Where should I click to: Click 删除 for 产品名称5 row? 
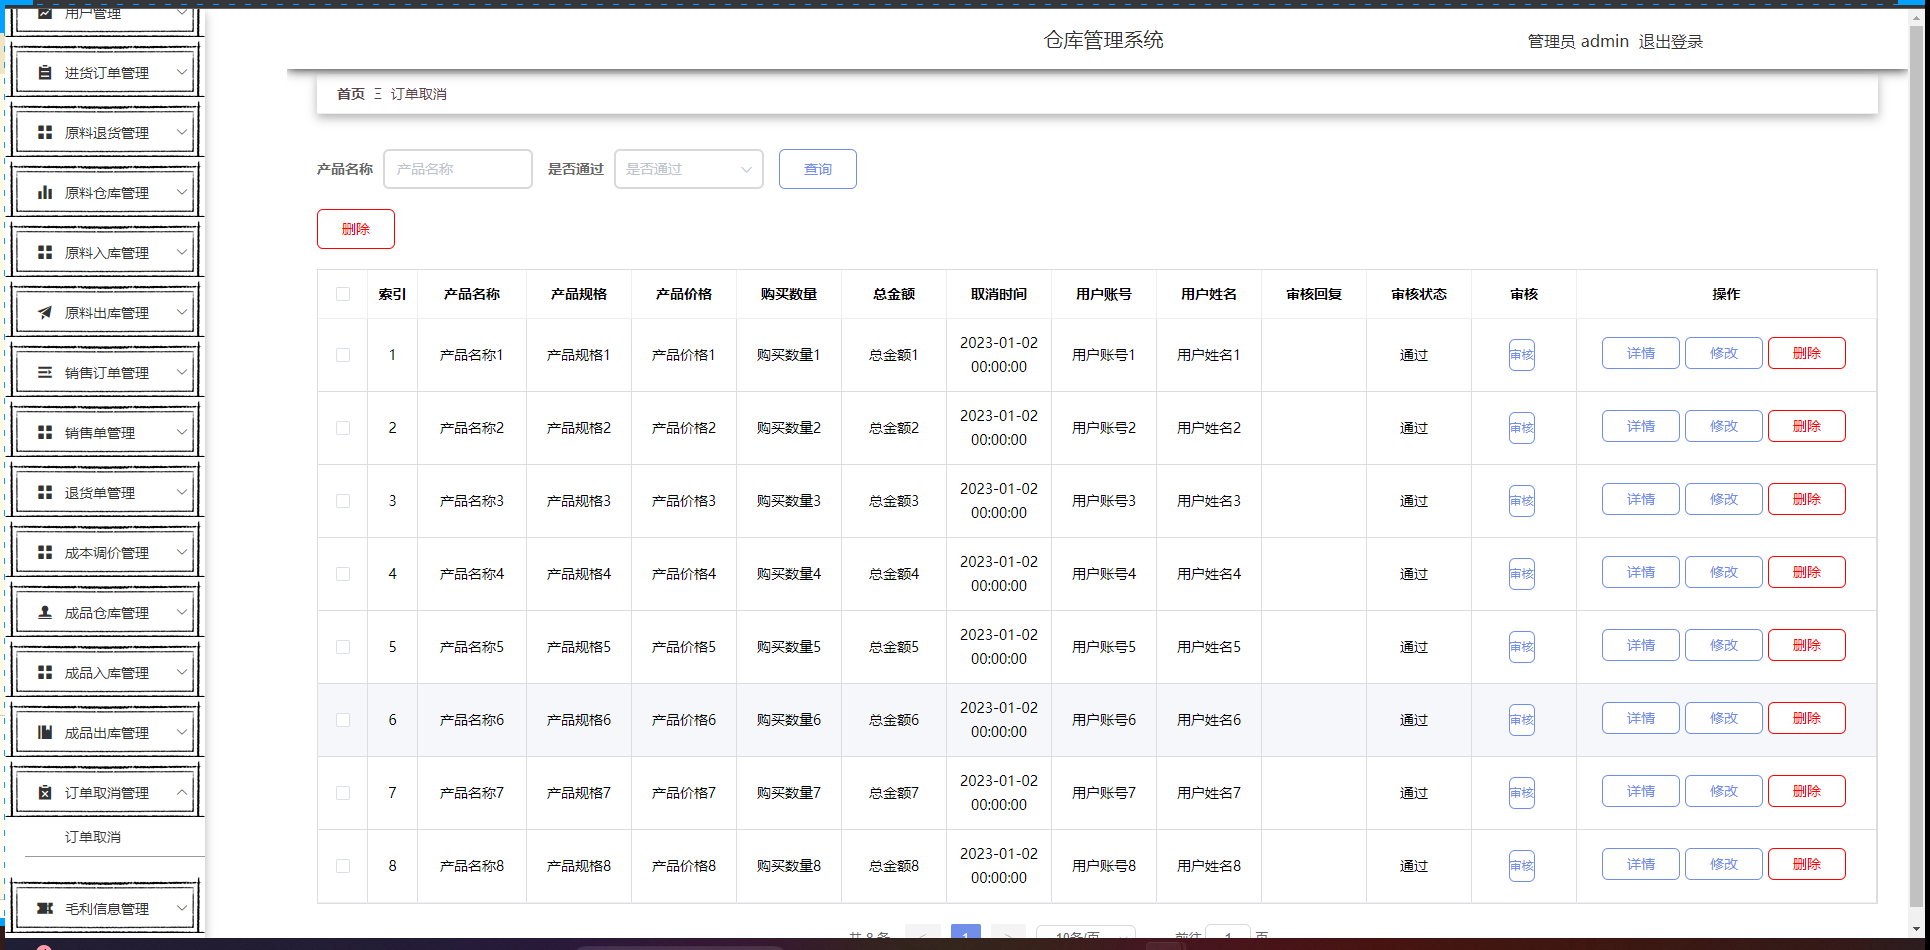[x=1807, y=645]
